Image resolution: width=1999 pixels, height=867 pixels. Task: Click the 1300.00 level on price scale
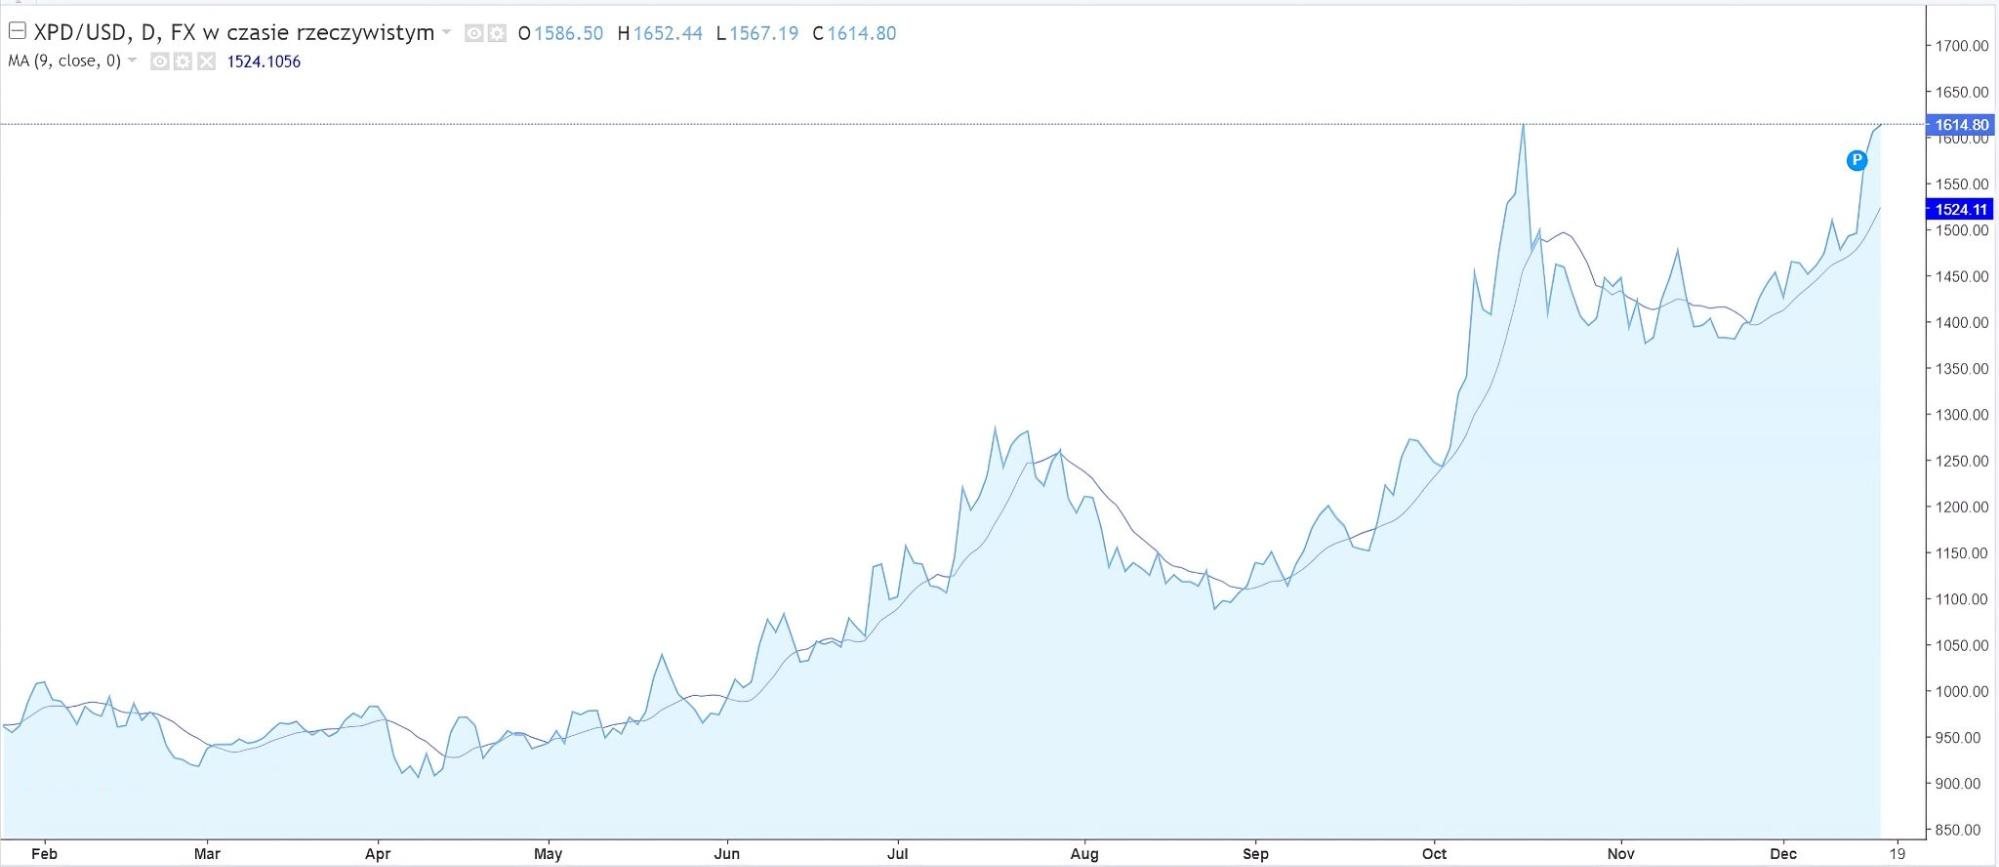[1961, 415]
